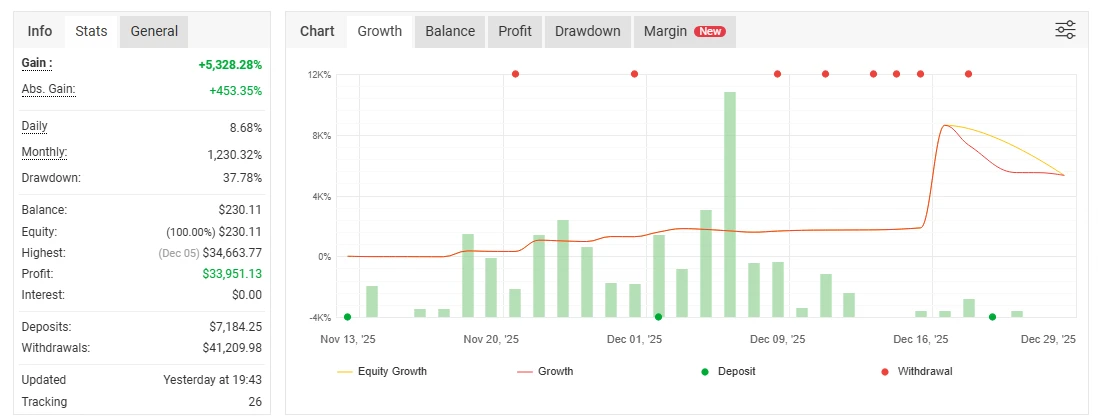
Task: Switch to the Info tab
Action: click(x=40, y=31)
